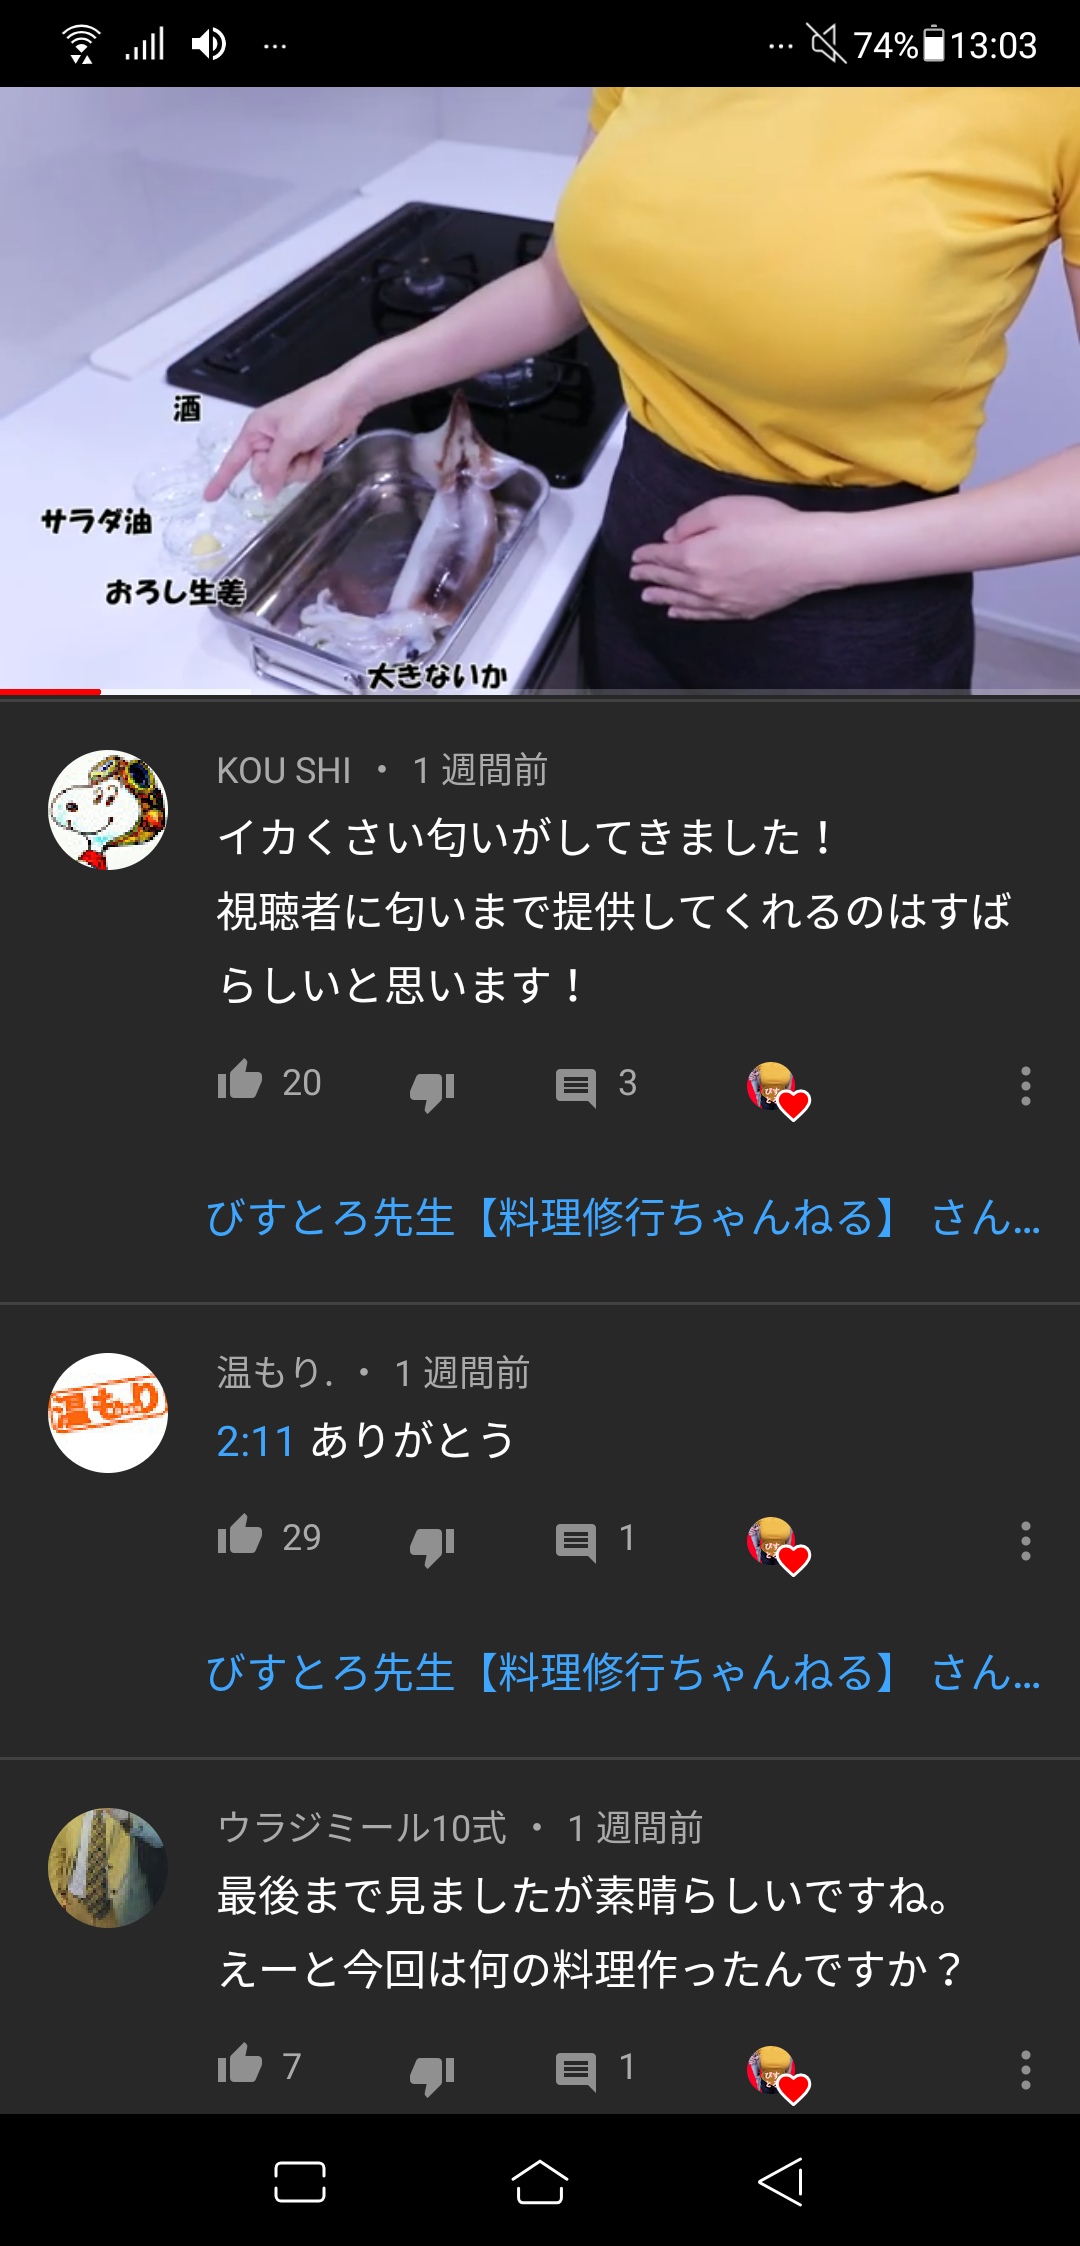
Task: Open more options for KOU SHI comment
Action: [x=1025, y=1085]
